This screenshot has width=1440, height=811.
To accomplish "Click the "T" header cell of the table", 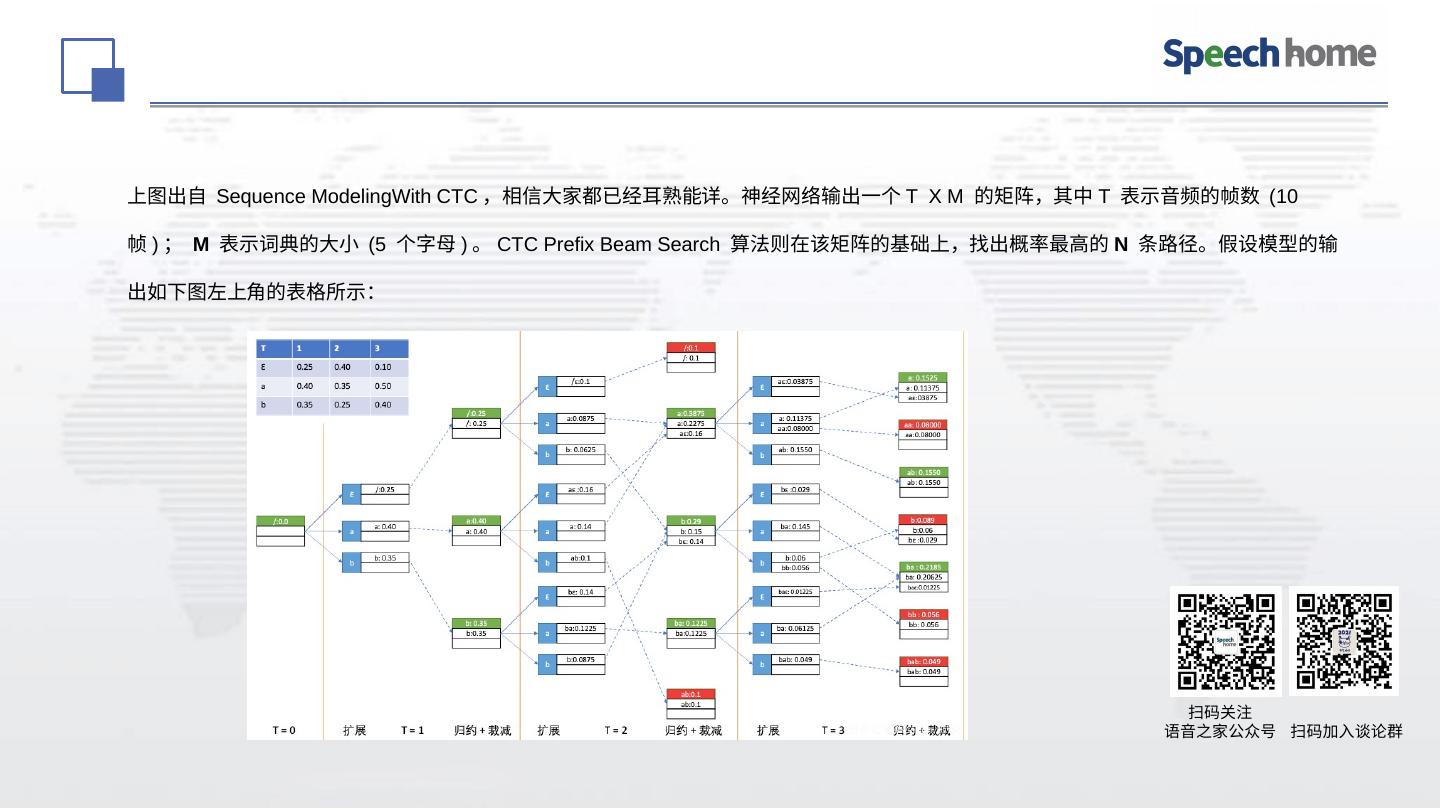I will [274, 348].
